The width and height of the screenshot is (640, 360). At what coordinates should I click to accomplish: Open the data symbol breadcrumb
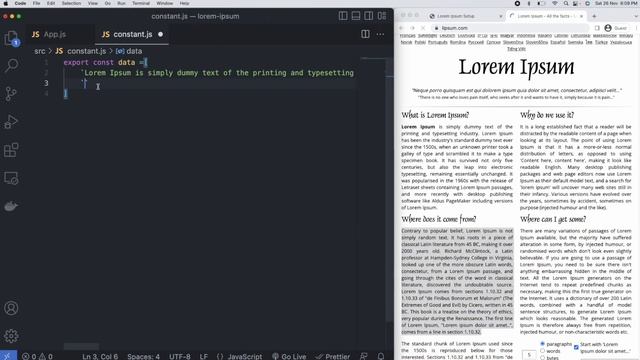coord(129,51)
